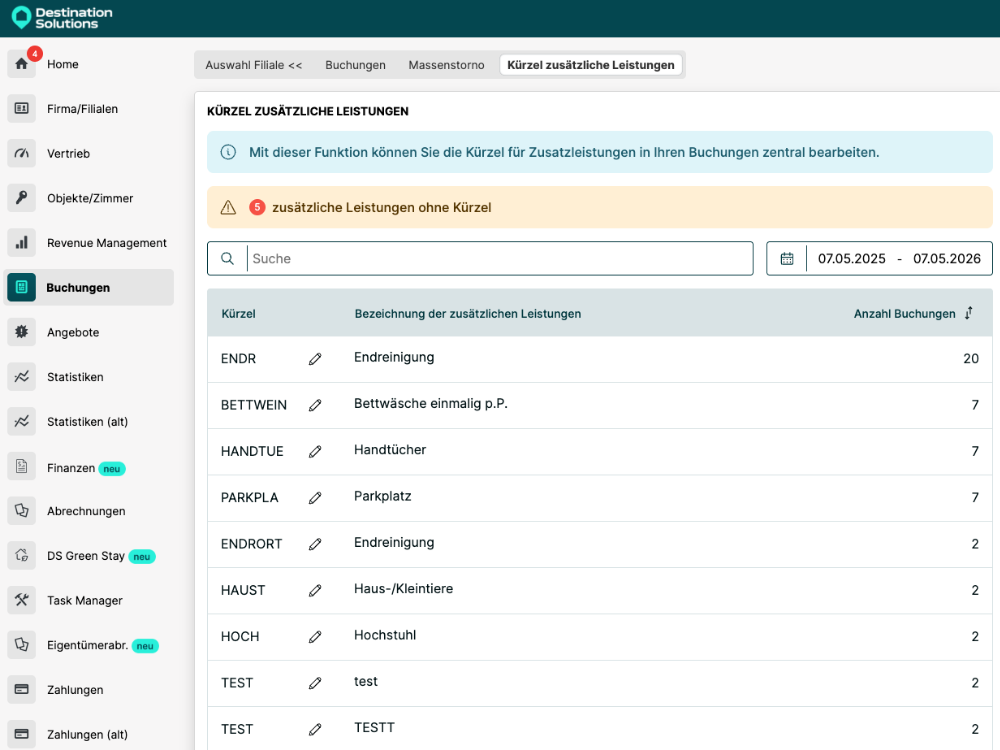The height and width of the screenshot is (750, 1000).
Task: Open Home via its house icon
Action: coord(22,64)
